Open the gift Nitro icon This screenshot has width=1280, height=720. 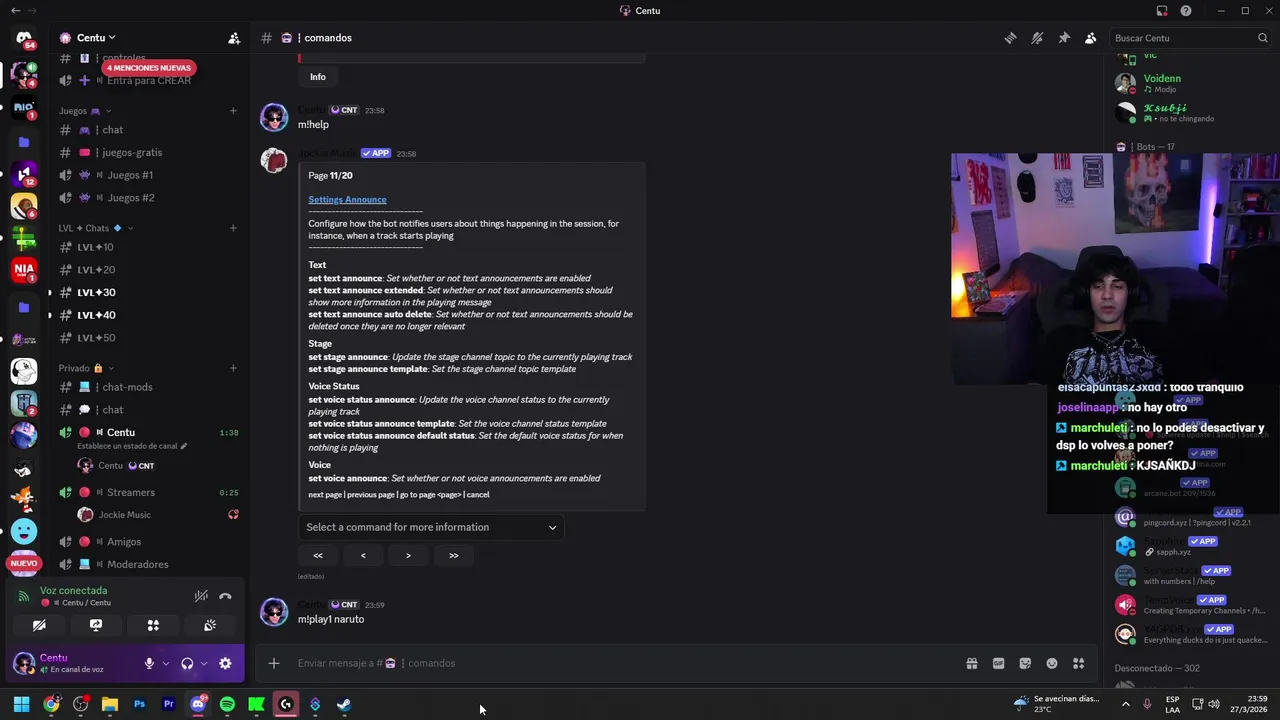(971, 663)
